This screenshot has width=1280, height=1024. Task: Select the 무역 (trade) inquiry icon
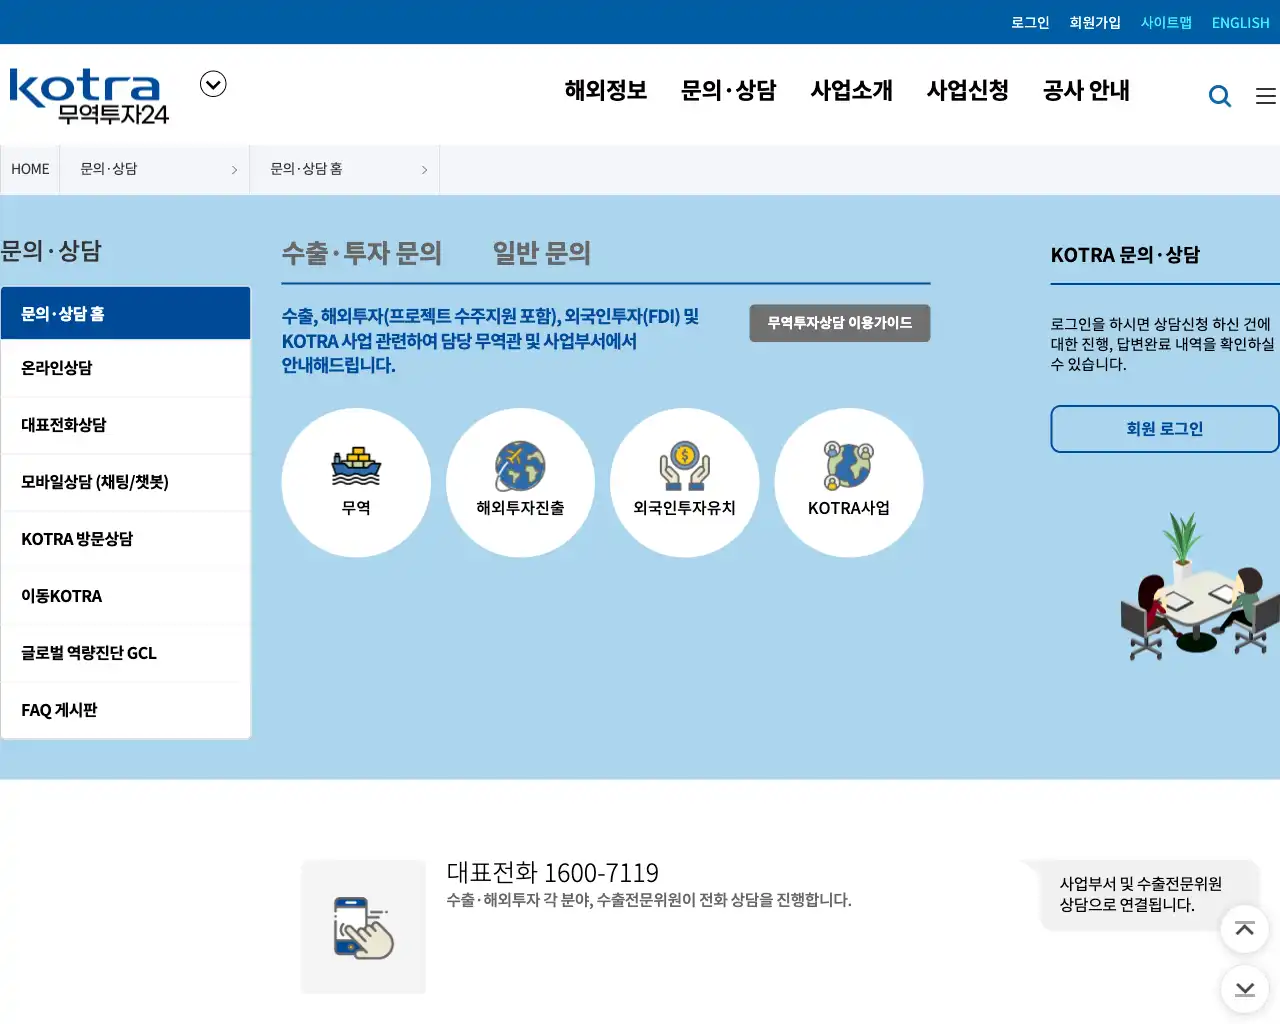356,482
